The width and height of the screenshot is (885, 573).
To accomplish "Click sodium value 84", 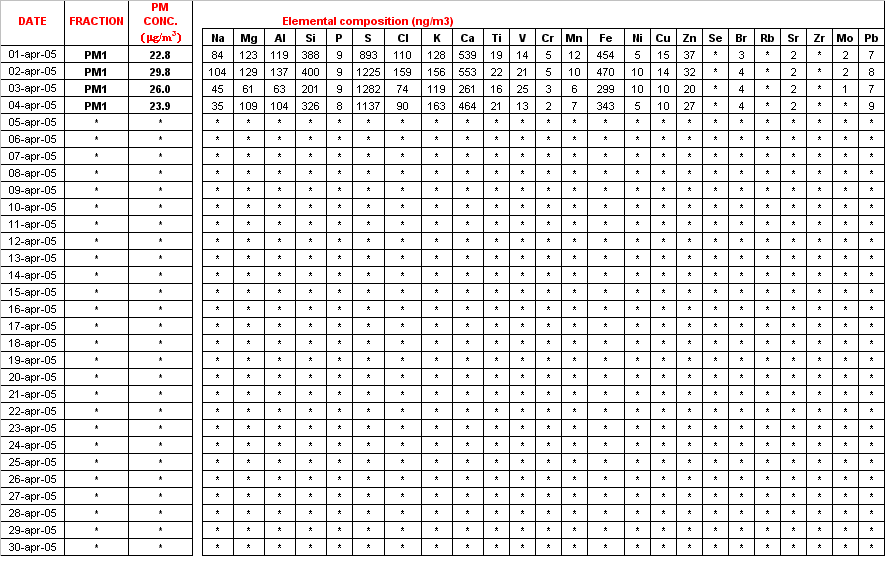I will (x=217, y=55).
